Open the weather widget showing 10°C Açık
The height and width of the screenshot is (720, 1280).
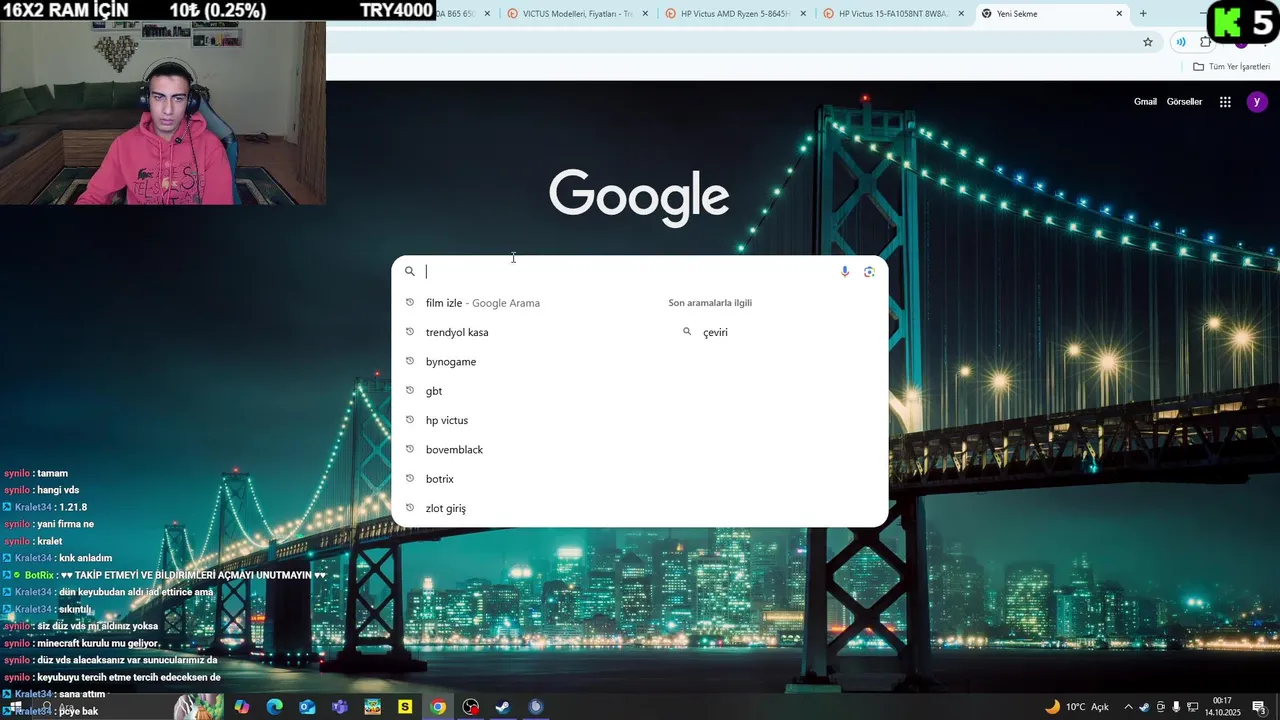coord(1077,707)
